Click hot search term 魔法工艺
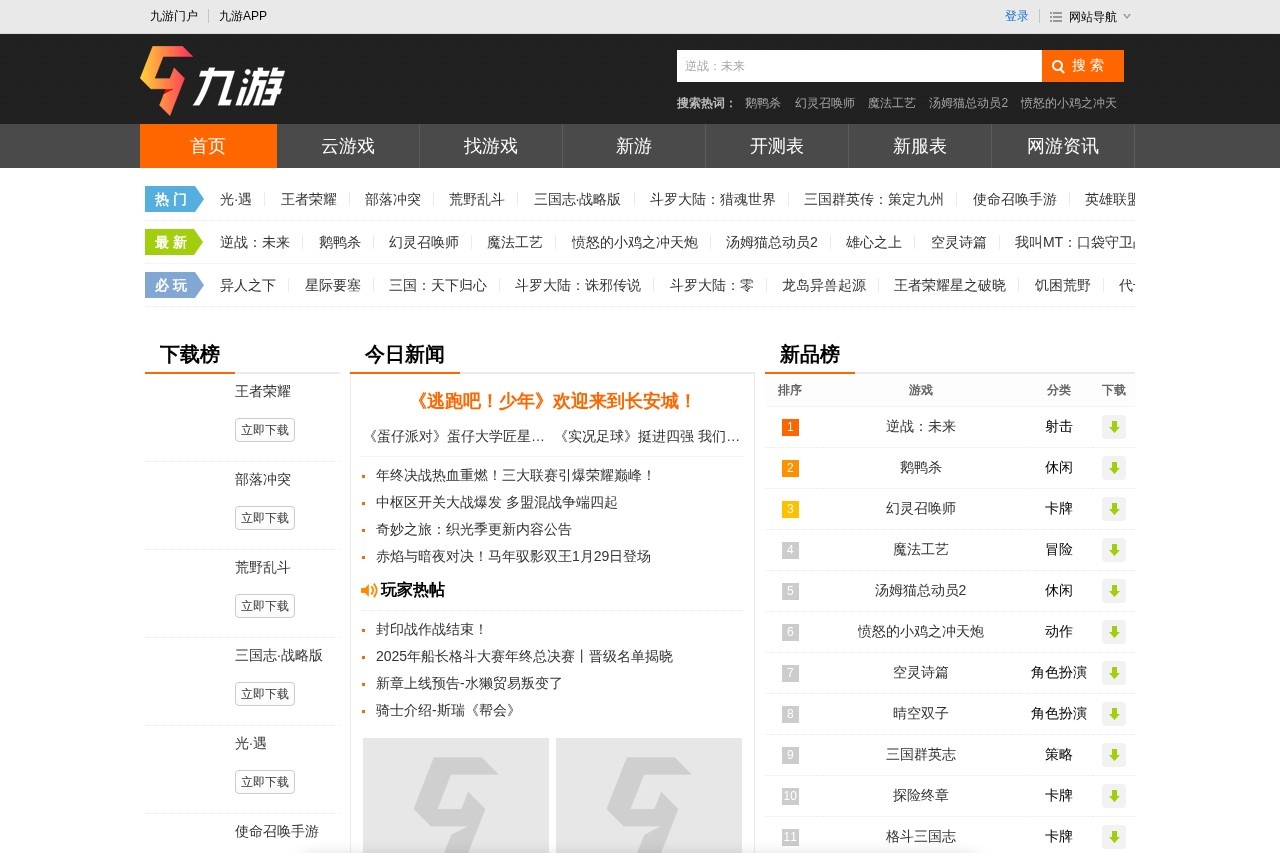Viewport: 1280px width, 853px height. pyautogui.click(x=892, y=103)
